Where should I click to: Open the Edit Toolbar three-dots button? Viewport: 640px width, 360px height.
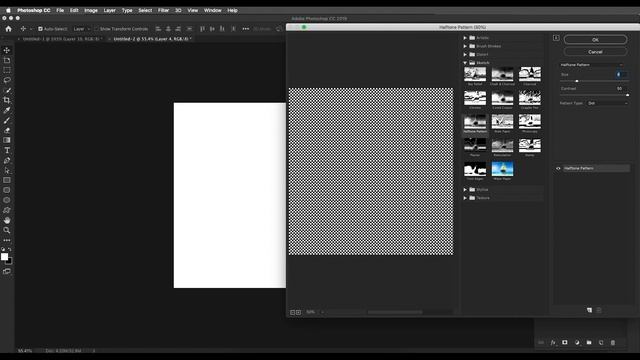tap(7, 240)
